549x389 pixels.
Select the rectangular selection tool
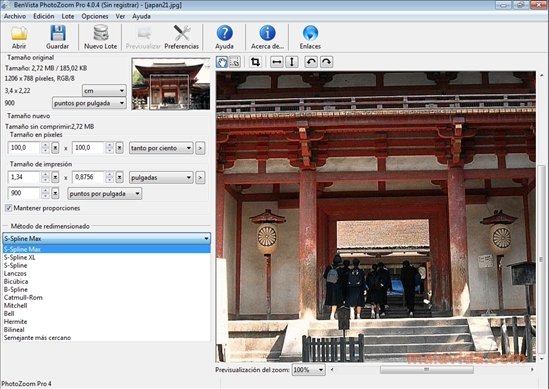[x=234, y=62]
